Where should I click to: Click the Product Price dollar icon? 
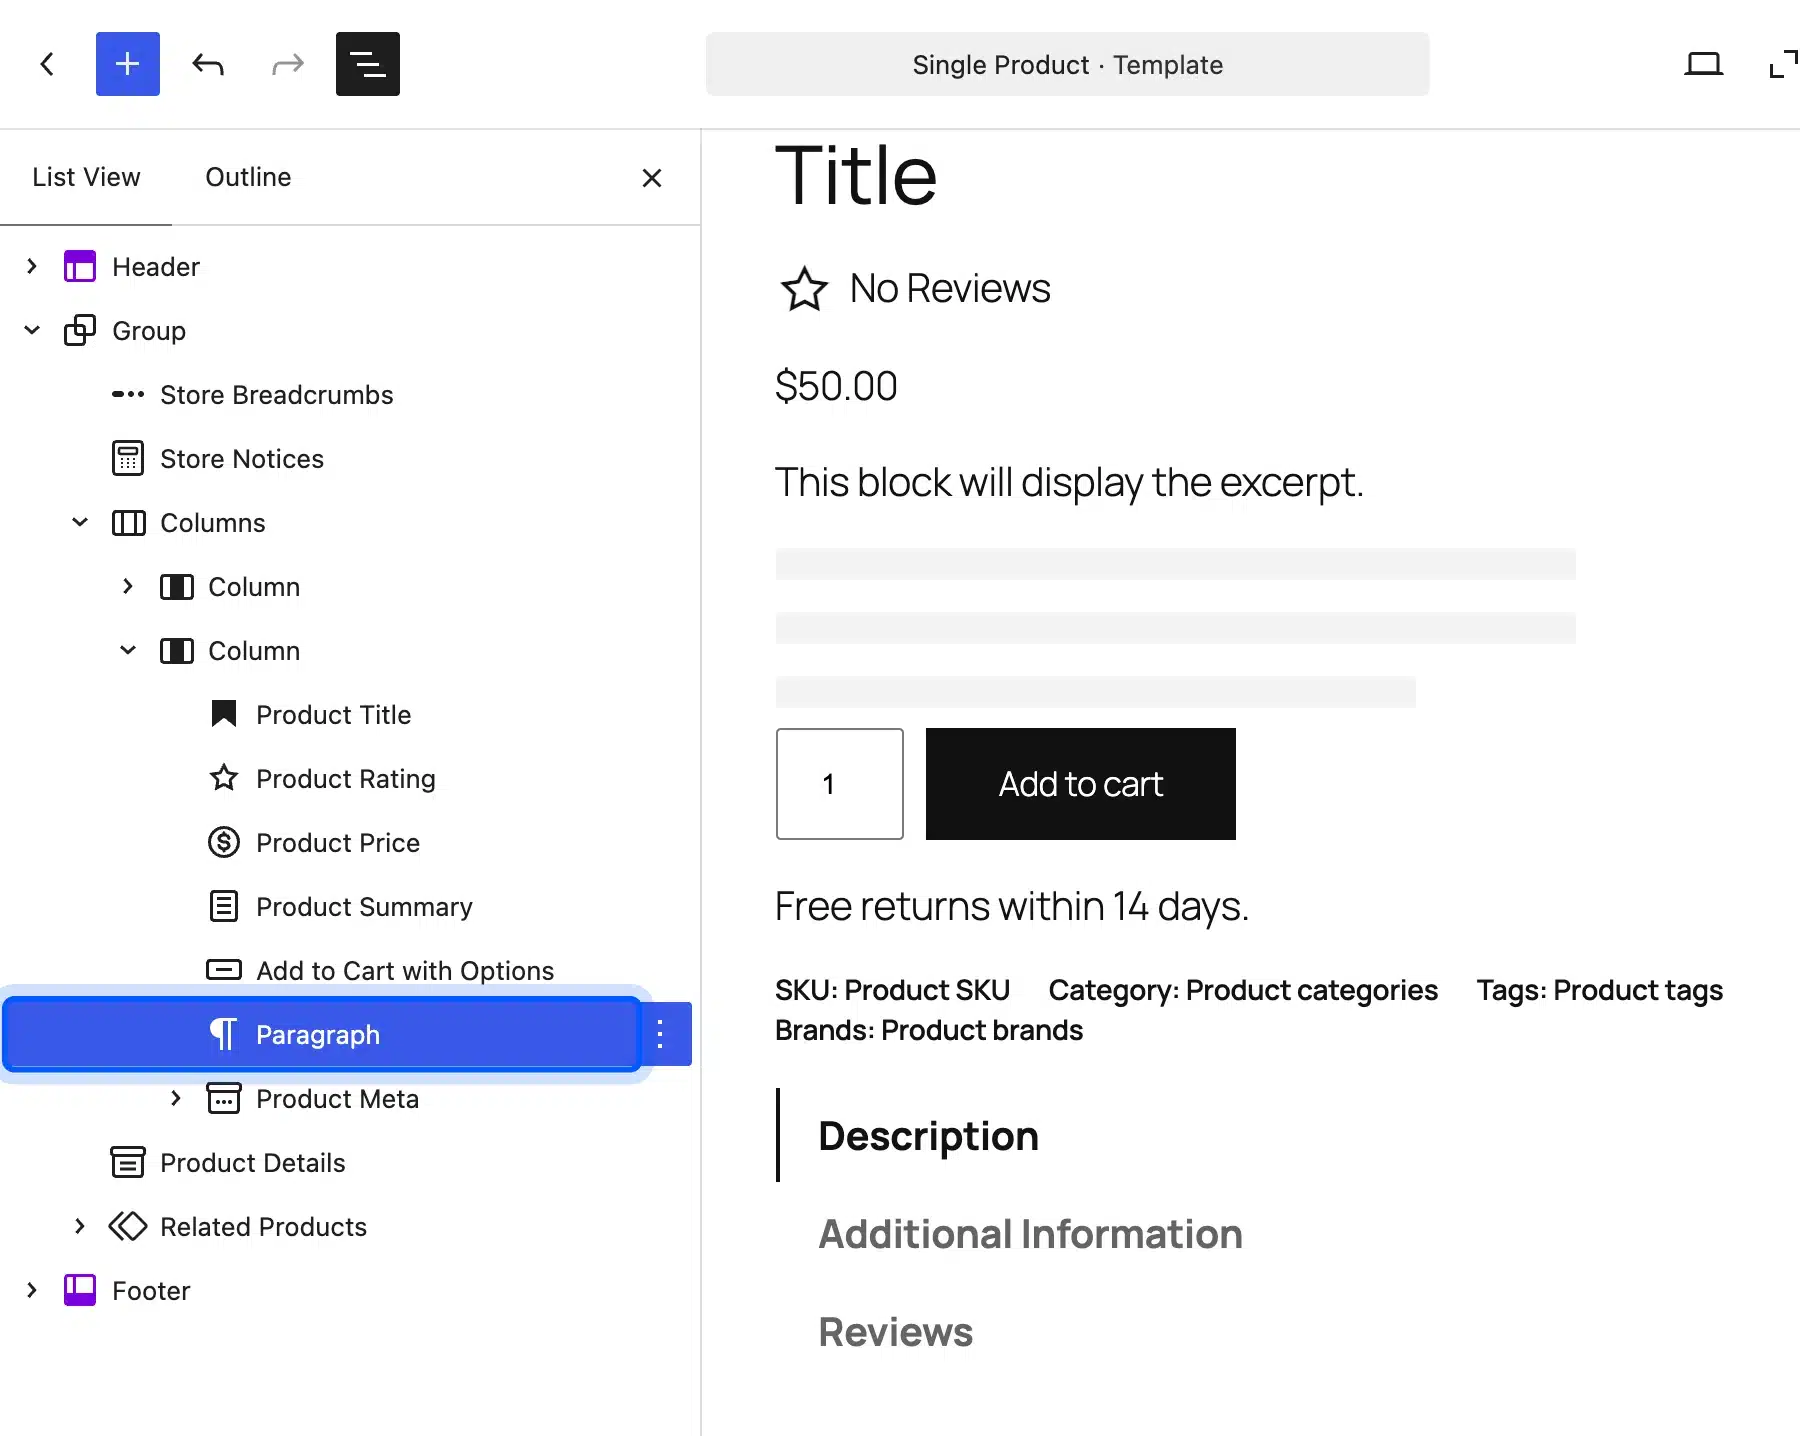[224, 842]
